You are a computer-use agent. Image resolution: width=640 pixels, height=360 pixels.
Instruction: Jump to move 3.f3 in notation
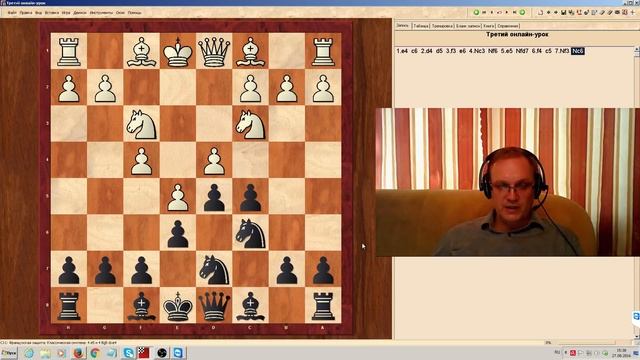click(x=451, y=51)
